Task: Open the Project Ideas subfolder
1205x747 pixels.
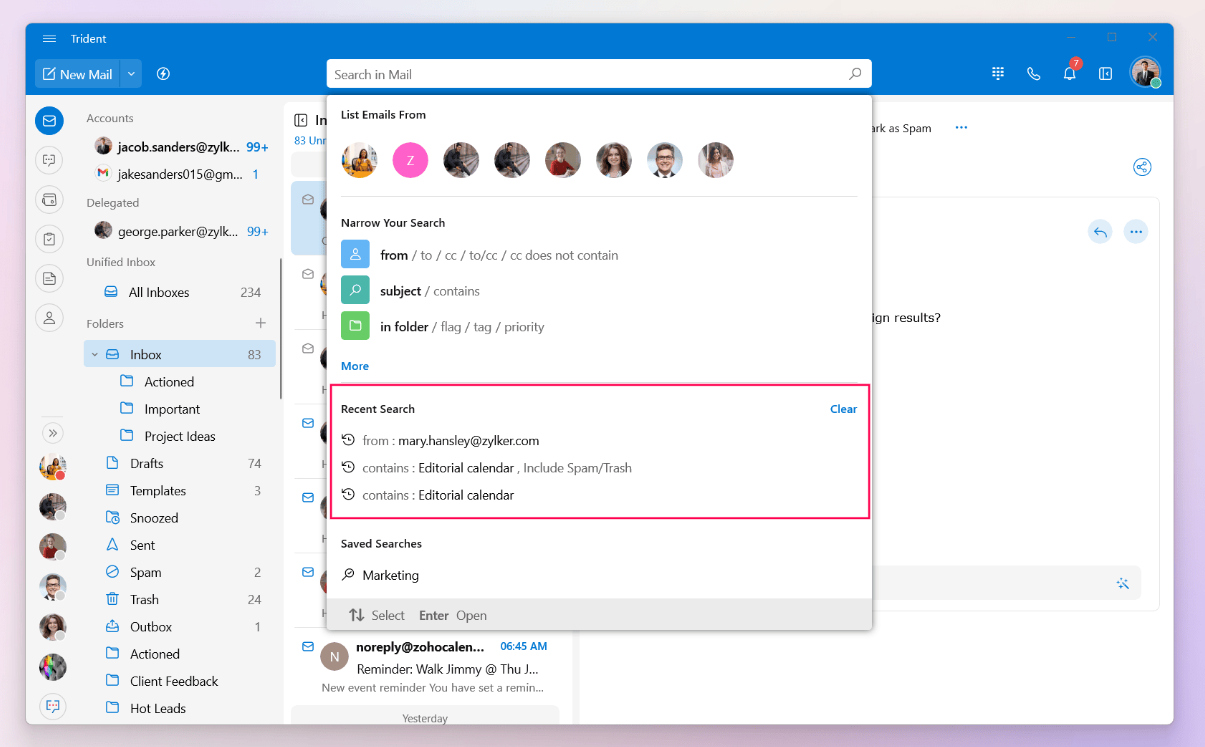Action: [x=179, y=436]
